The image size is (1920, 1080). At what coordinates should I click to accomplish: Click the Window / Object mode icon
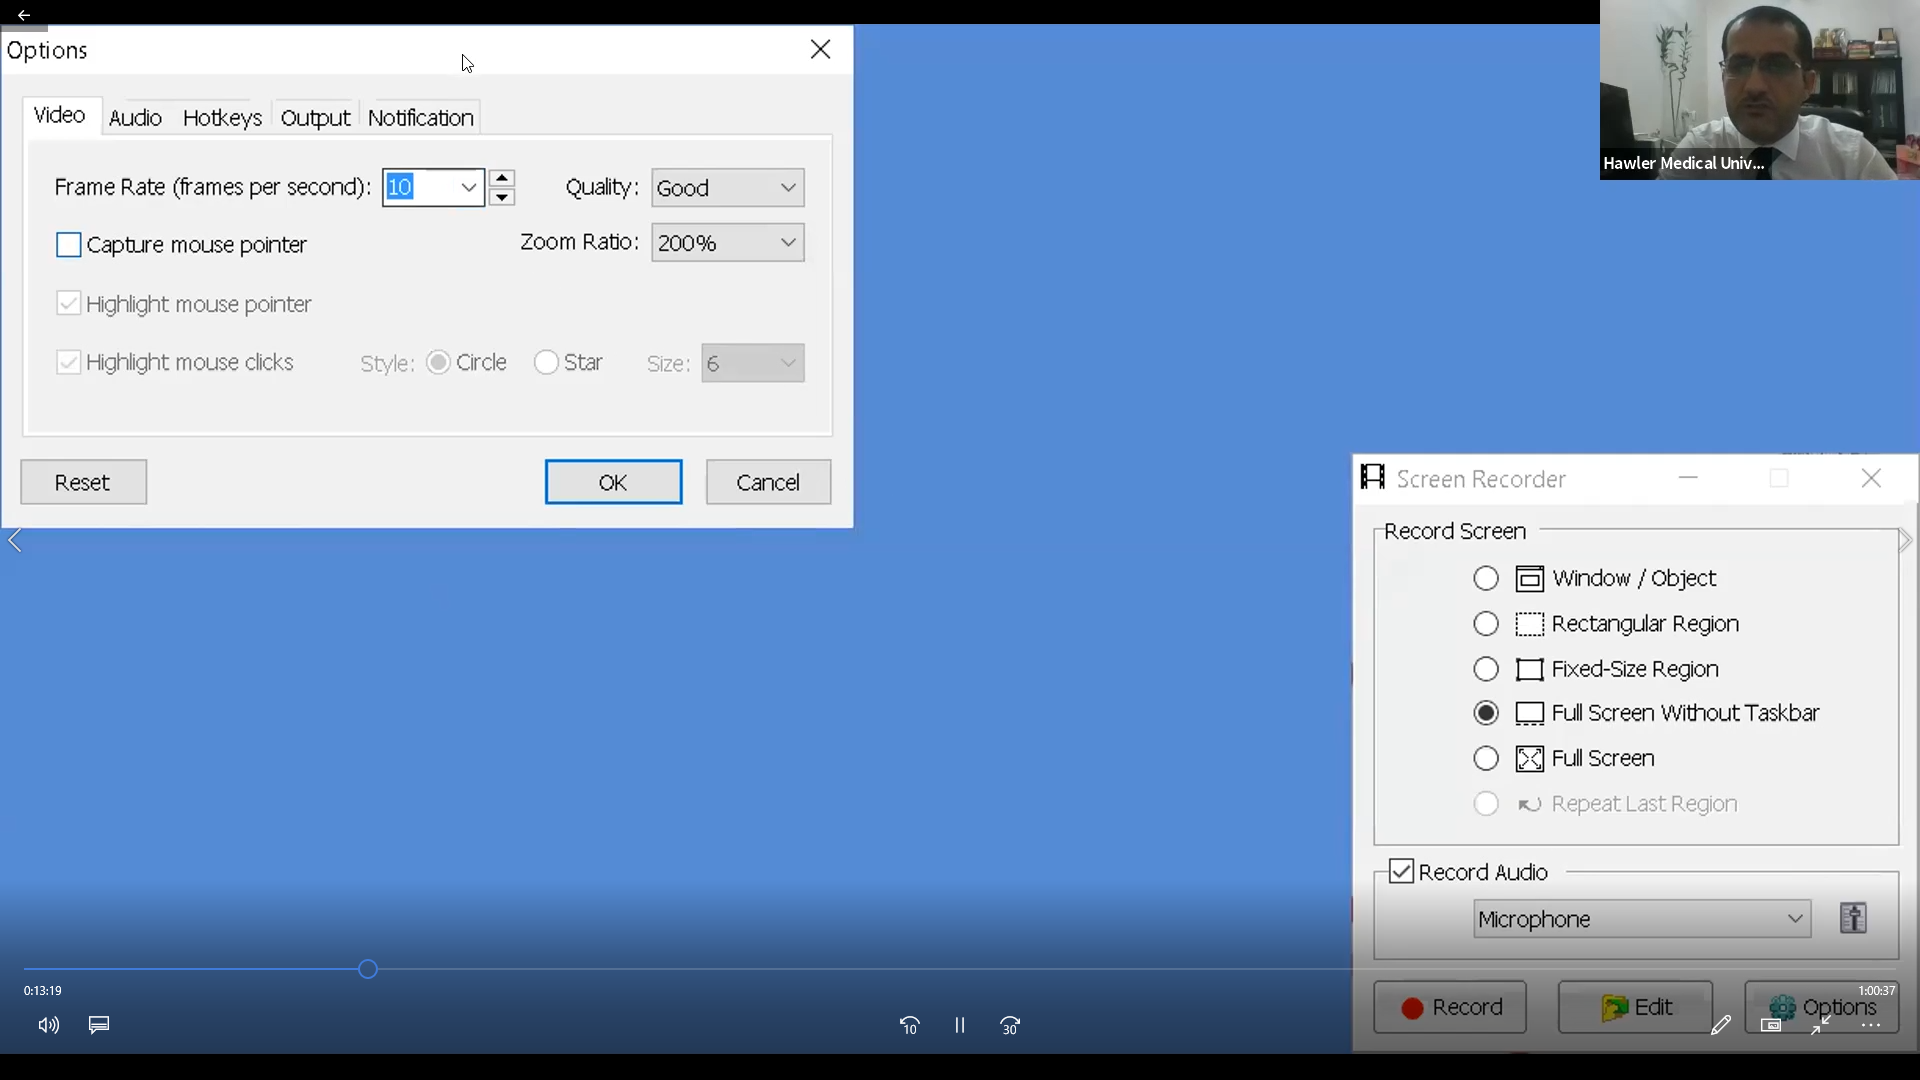click(x=1530, y=579)
